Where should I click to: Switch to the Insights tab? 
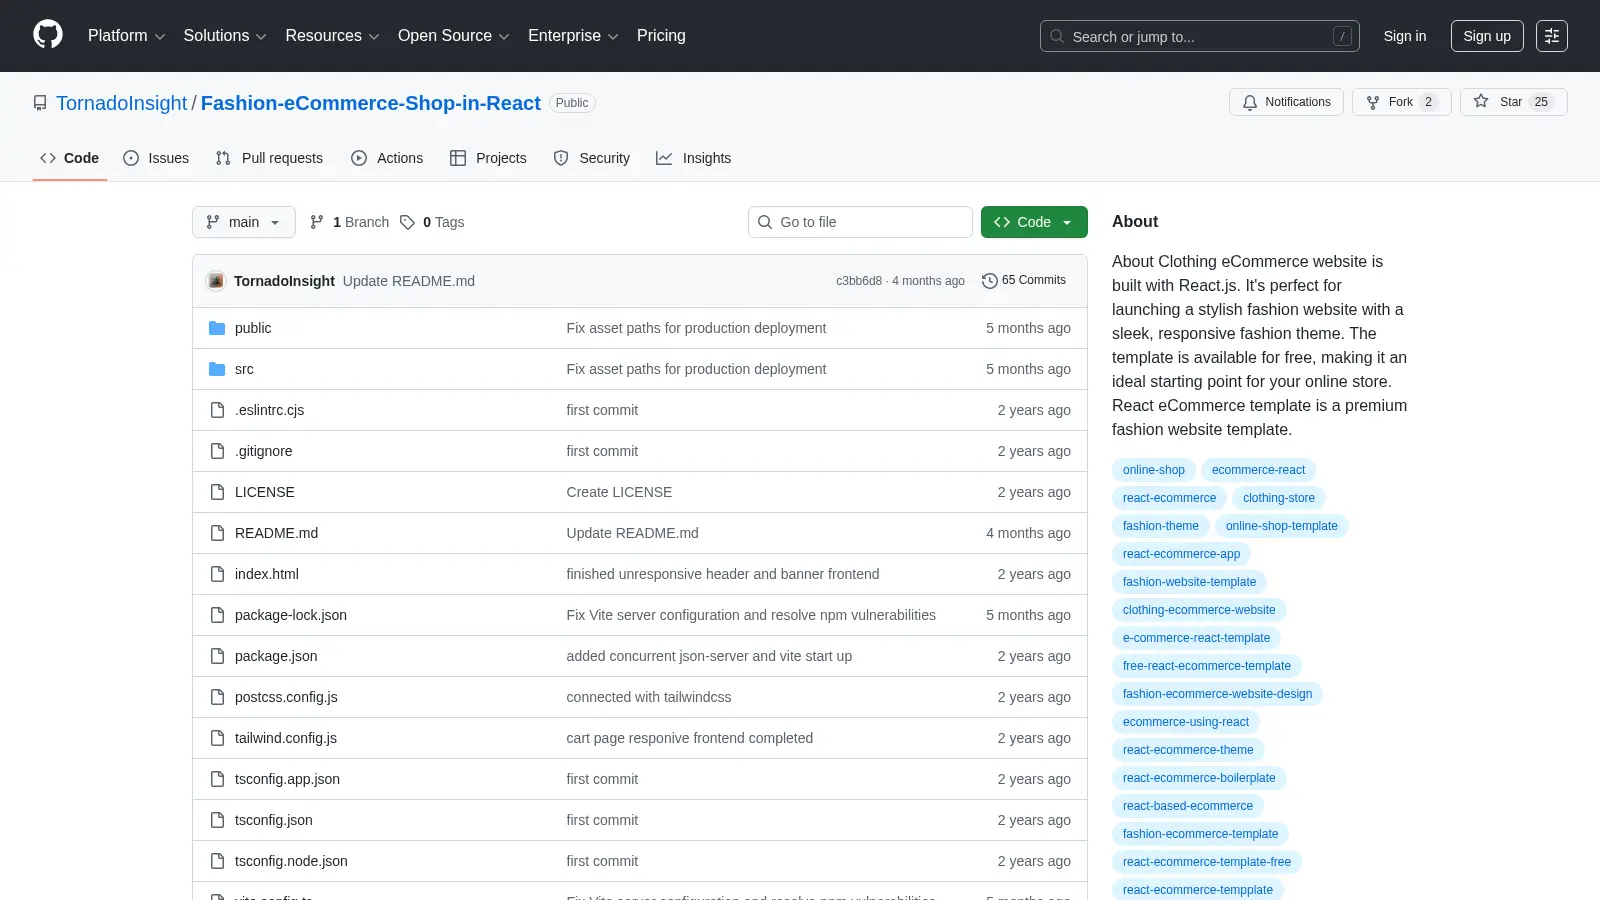click(694, 158)
